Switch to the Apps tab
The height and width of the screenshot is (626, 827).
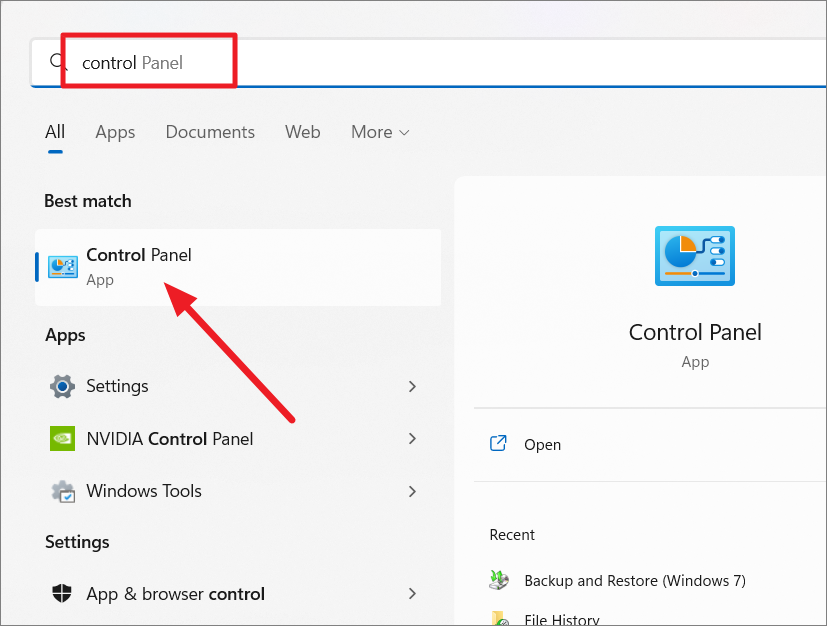click(115, 132)
